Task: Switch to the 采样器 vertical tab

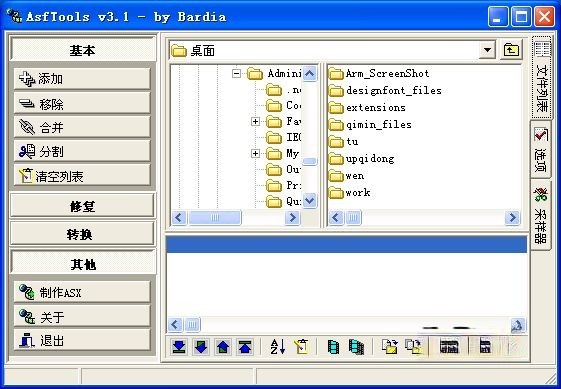Action: tap(541, 214)
